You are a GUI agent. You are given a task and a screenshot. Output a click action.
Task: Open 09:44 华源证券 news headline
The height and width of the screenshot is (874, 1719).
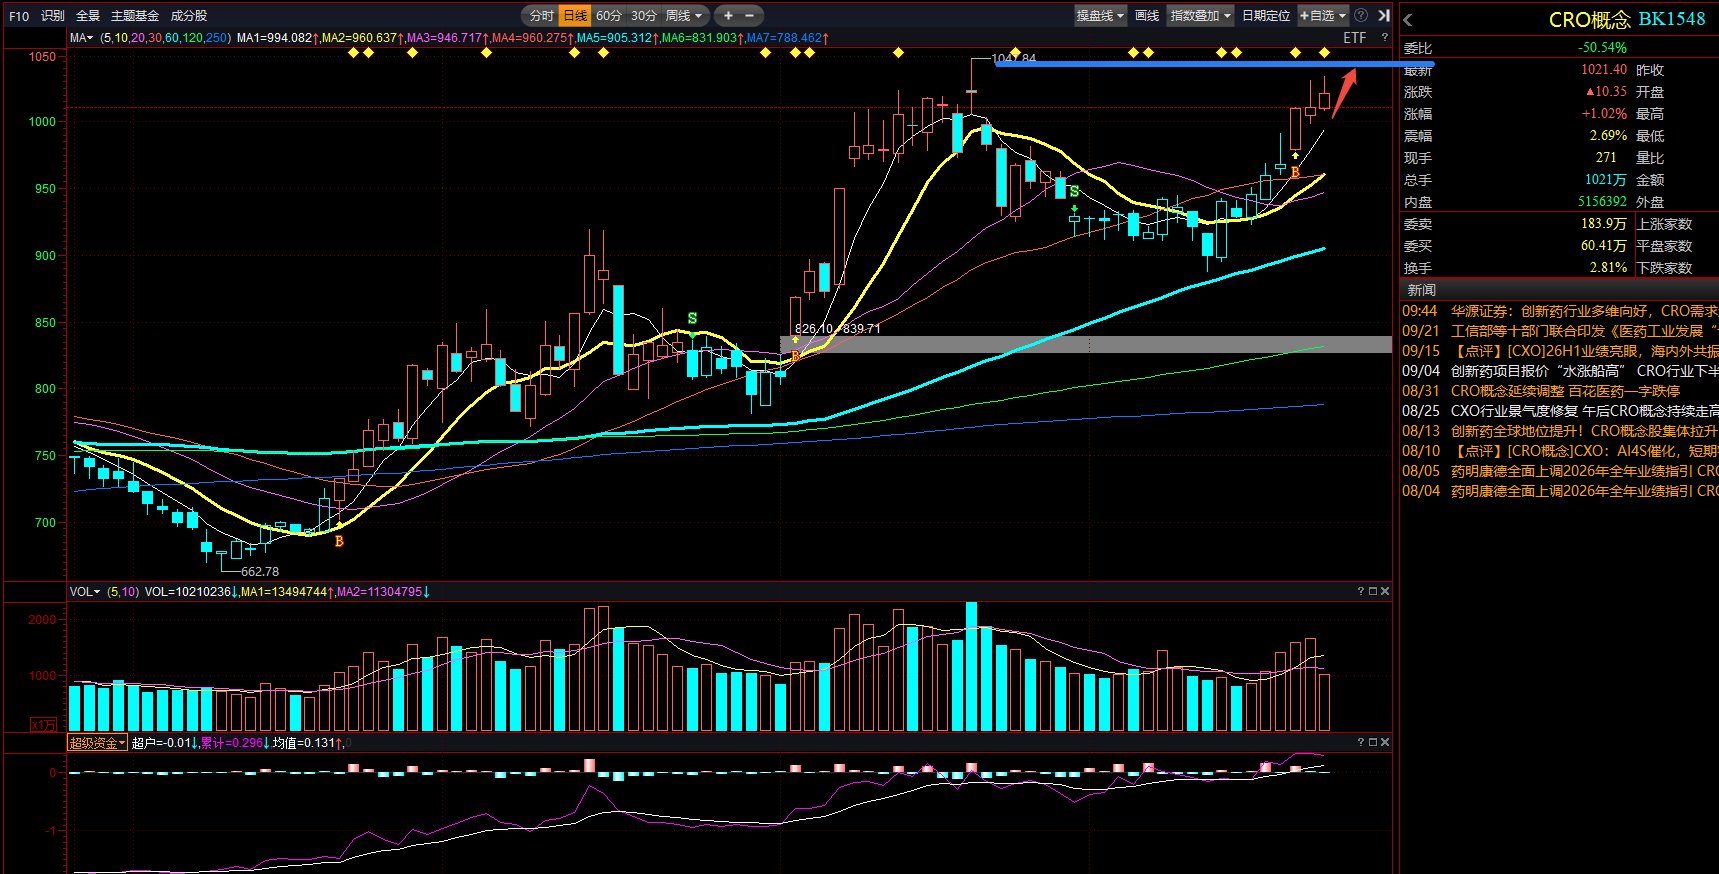pyautogui.click(x=1560, y=311)
